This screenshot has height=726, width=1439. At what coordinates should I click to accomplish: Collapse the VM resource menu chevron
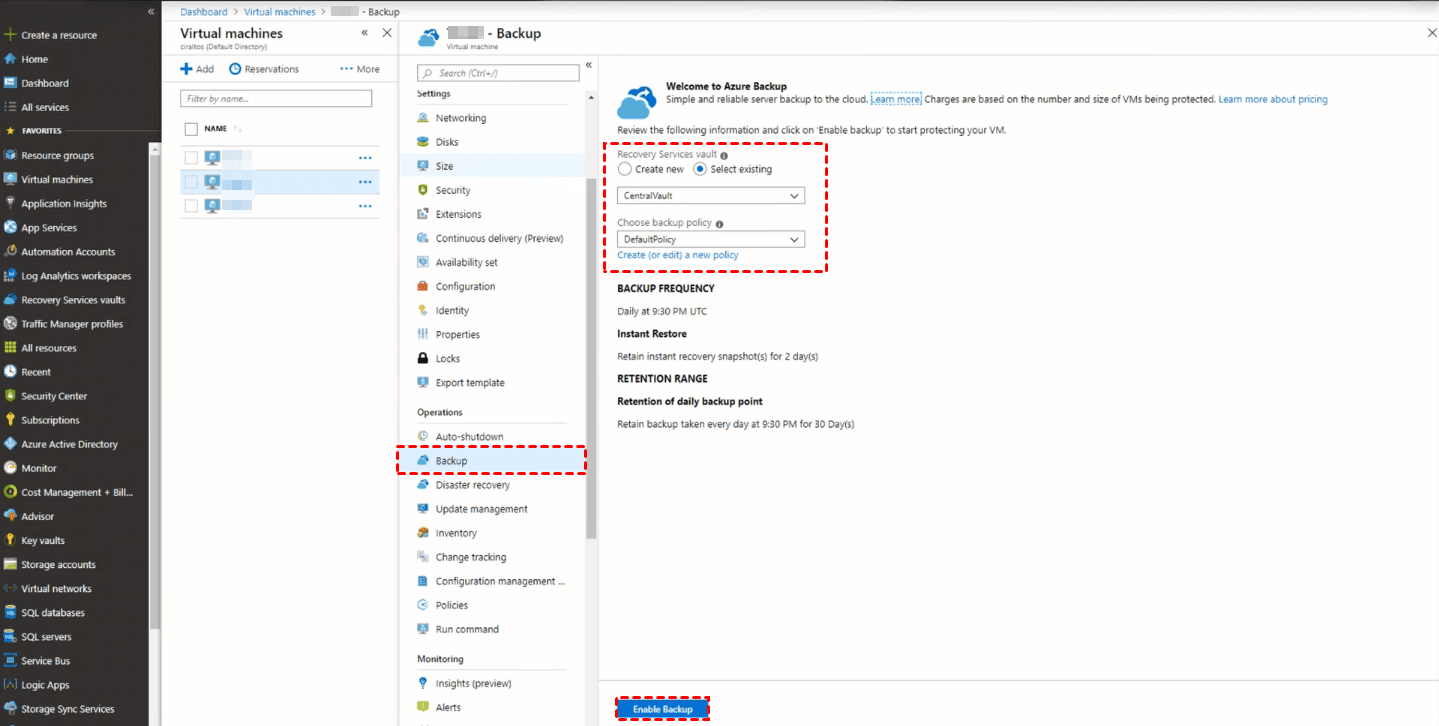588,65
